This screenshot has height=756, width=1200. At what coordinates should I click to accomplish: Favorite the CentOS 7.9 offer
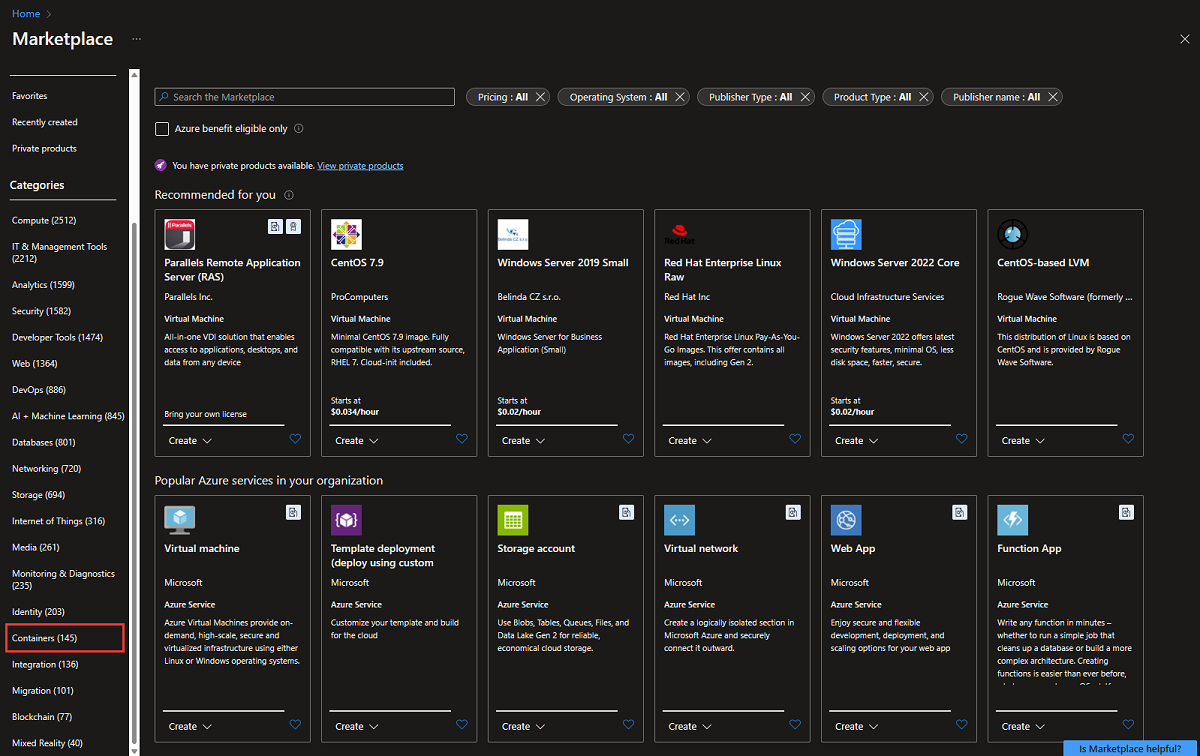[461, 438]
